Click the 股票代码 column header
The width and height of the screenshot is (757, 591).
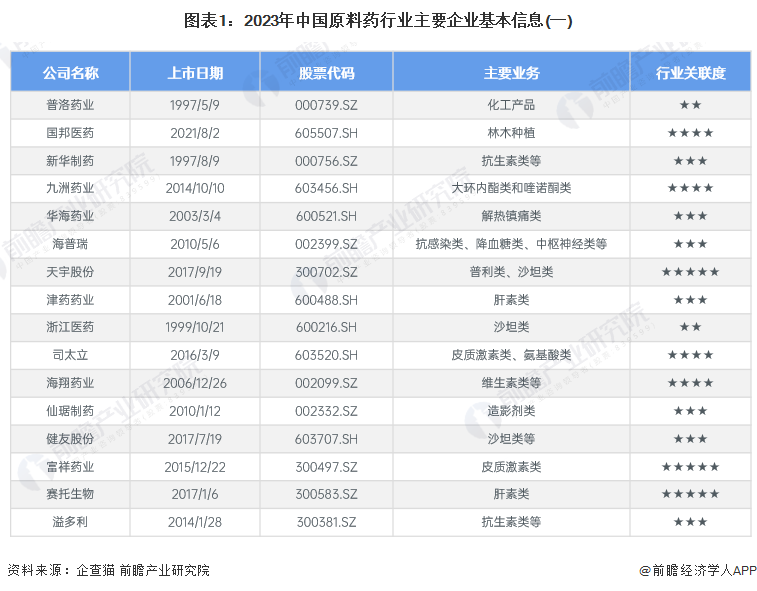point(326,73)
